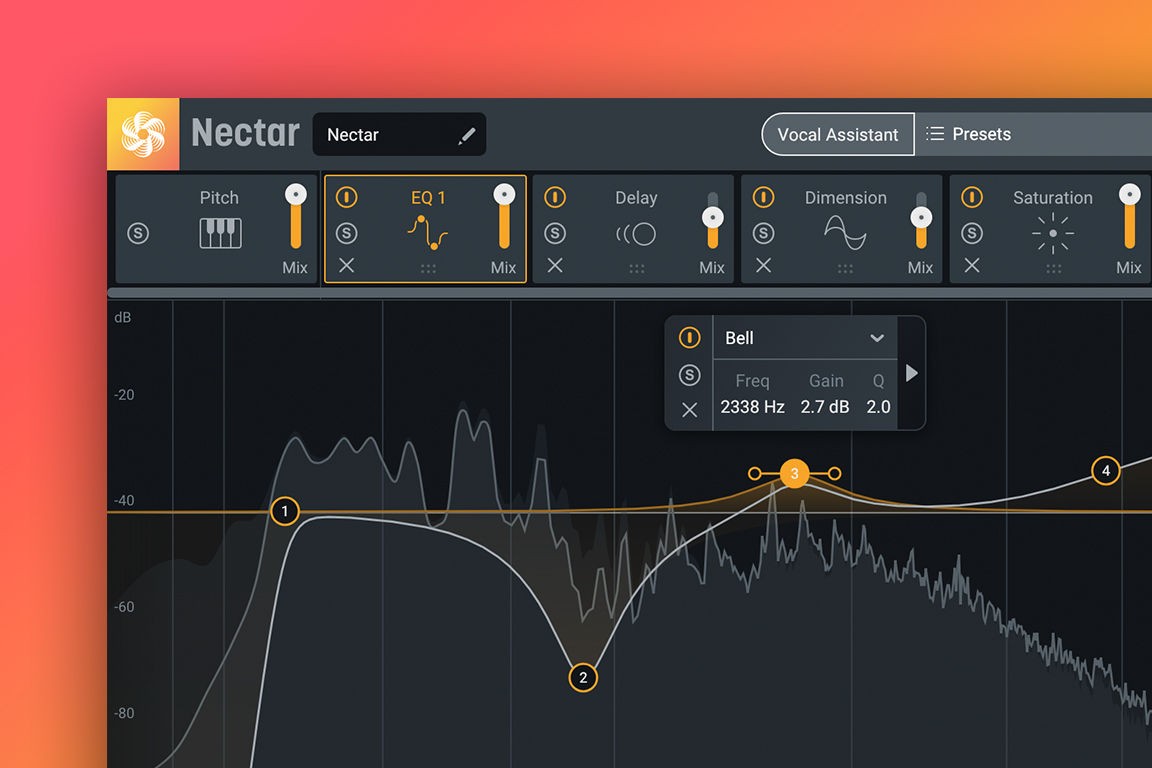Toggle Dimension module power
Image resolution: width=1152 pixels, height=768 pixels.
click(x=763, y=197)
